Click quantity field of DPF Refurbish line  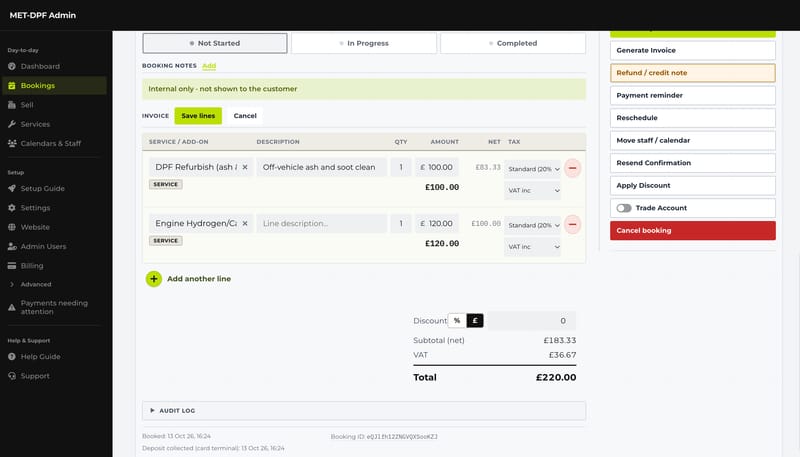coord(401,167)
